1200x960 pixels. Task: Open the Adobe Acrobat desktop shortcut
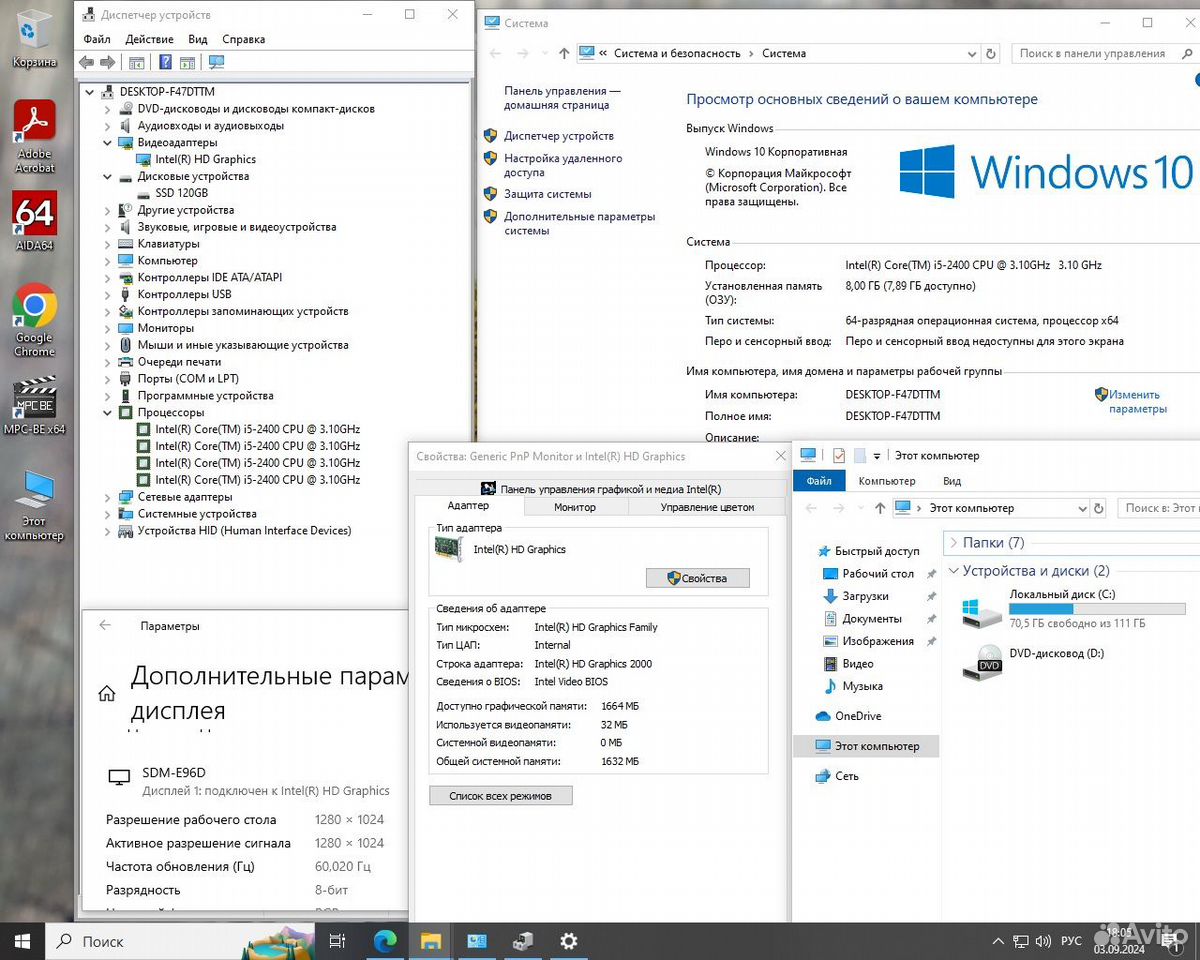[34, 136]
